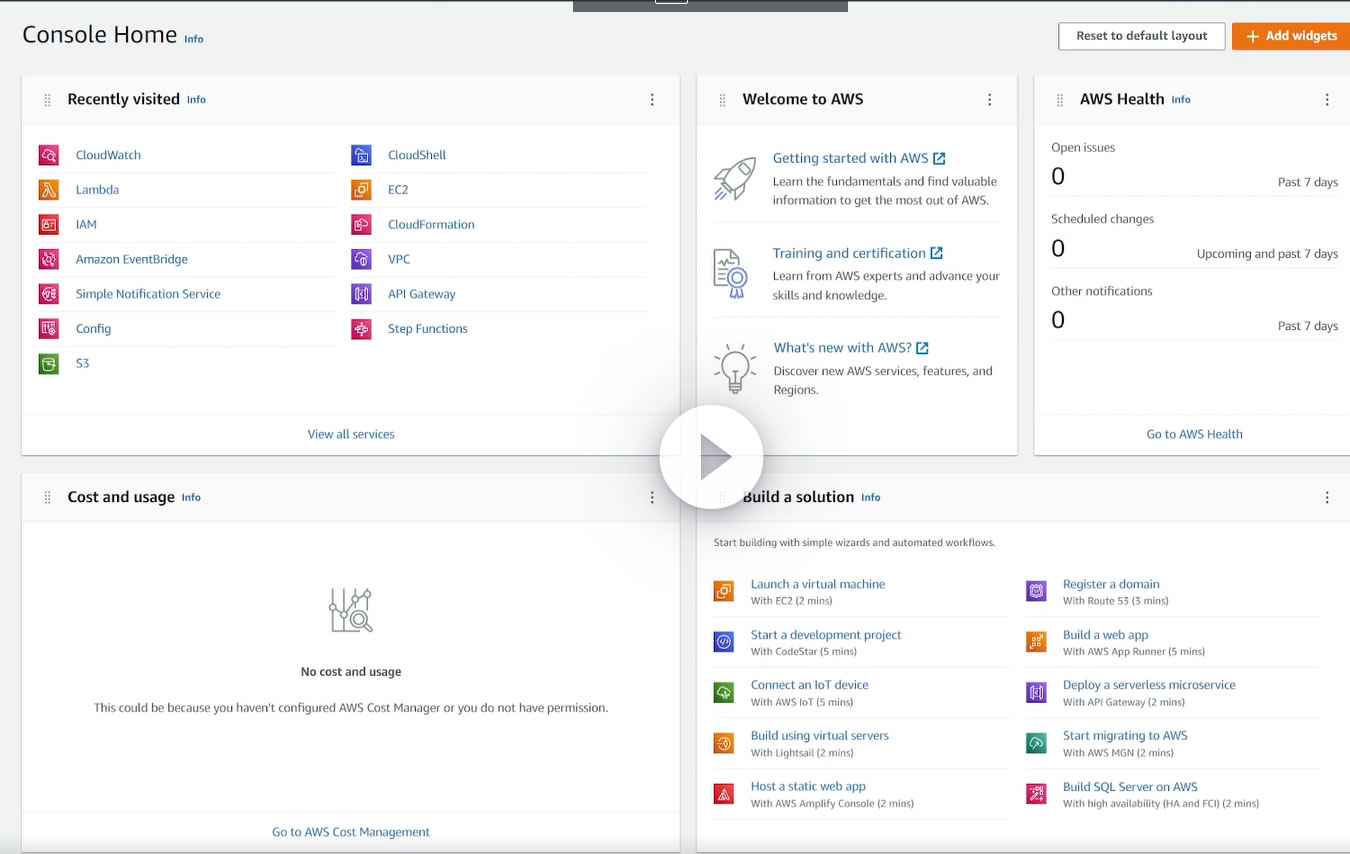Click the Build a solution Info link
Image resolution: width=1350 pixels, height=854 pixels.
tap(871, 498)
